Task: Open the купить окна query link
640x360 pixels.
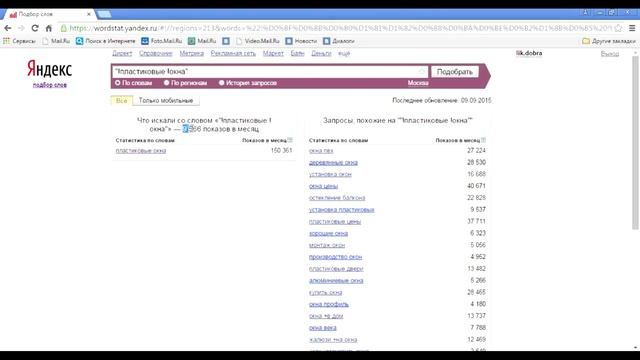Action: 325,293
